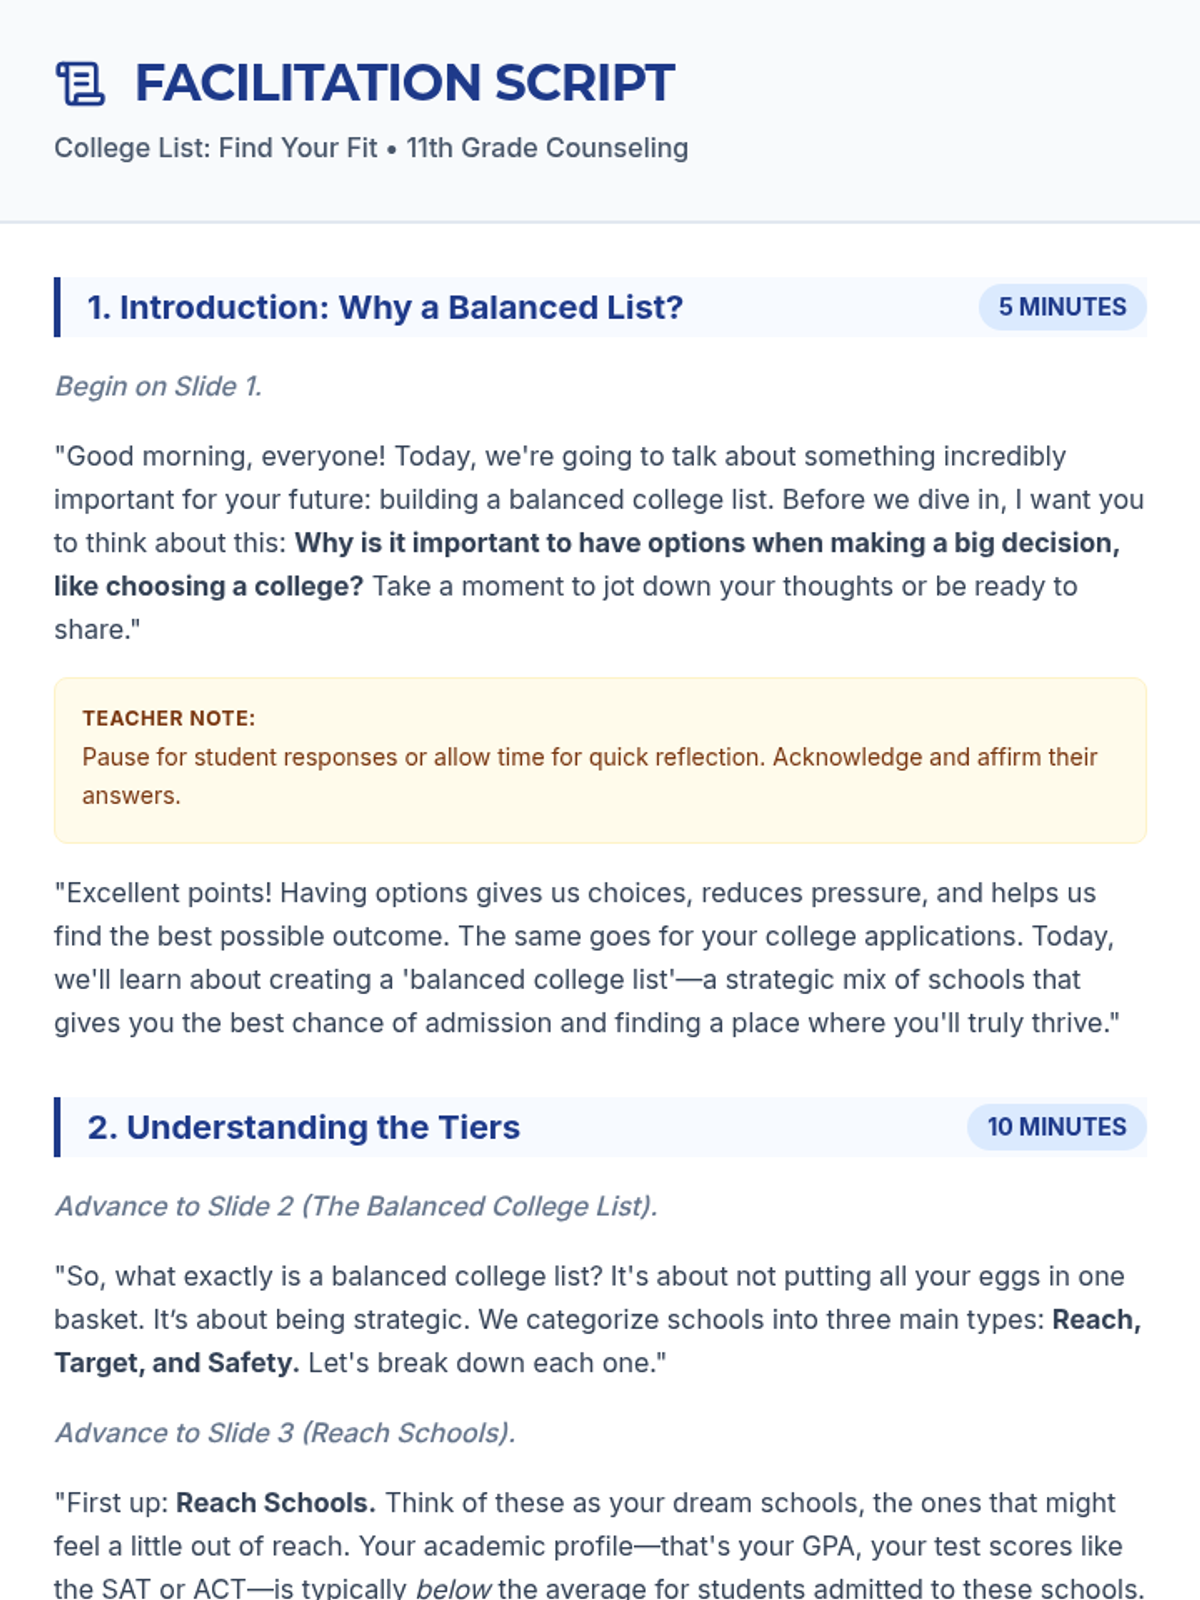The image size is (1200, 1600).
Task: Click the TEACHER NOTE label
Action: tap(168, 718)
